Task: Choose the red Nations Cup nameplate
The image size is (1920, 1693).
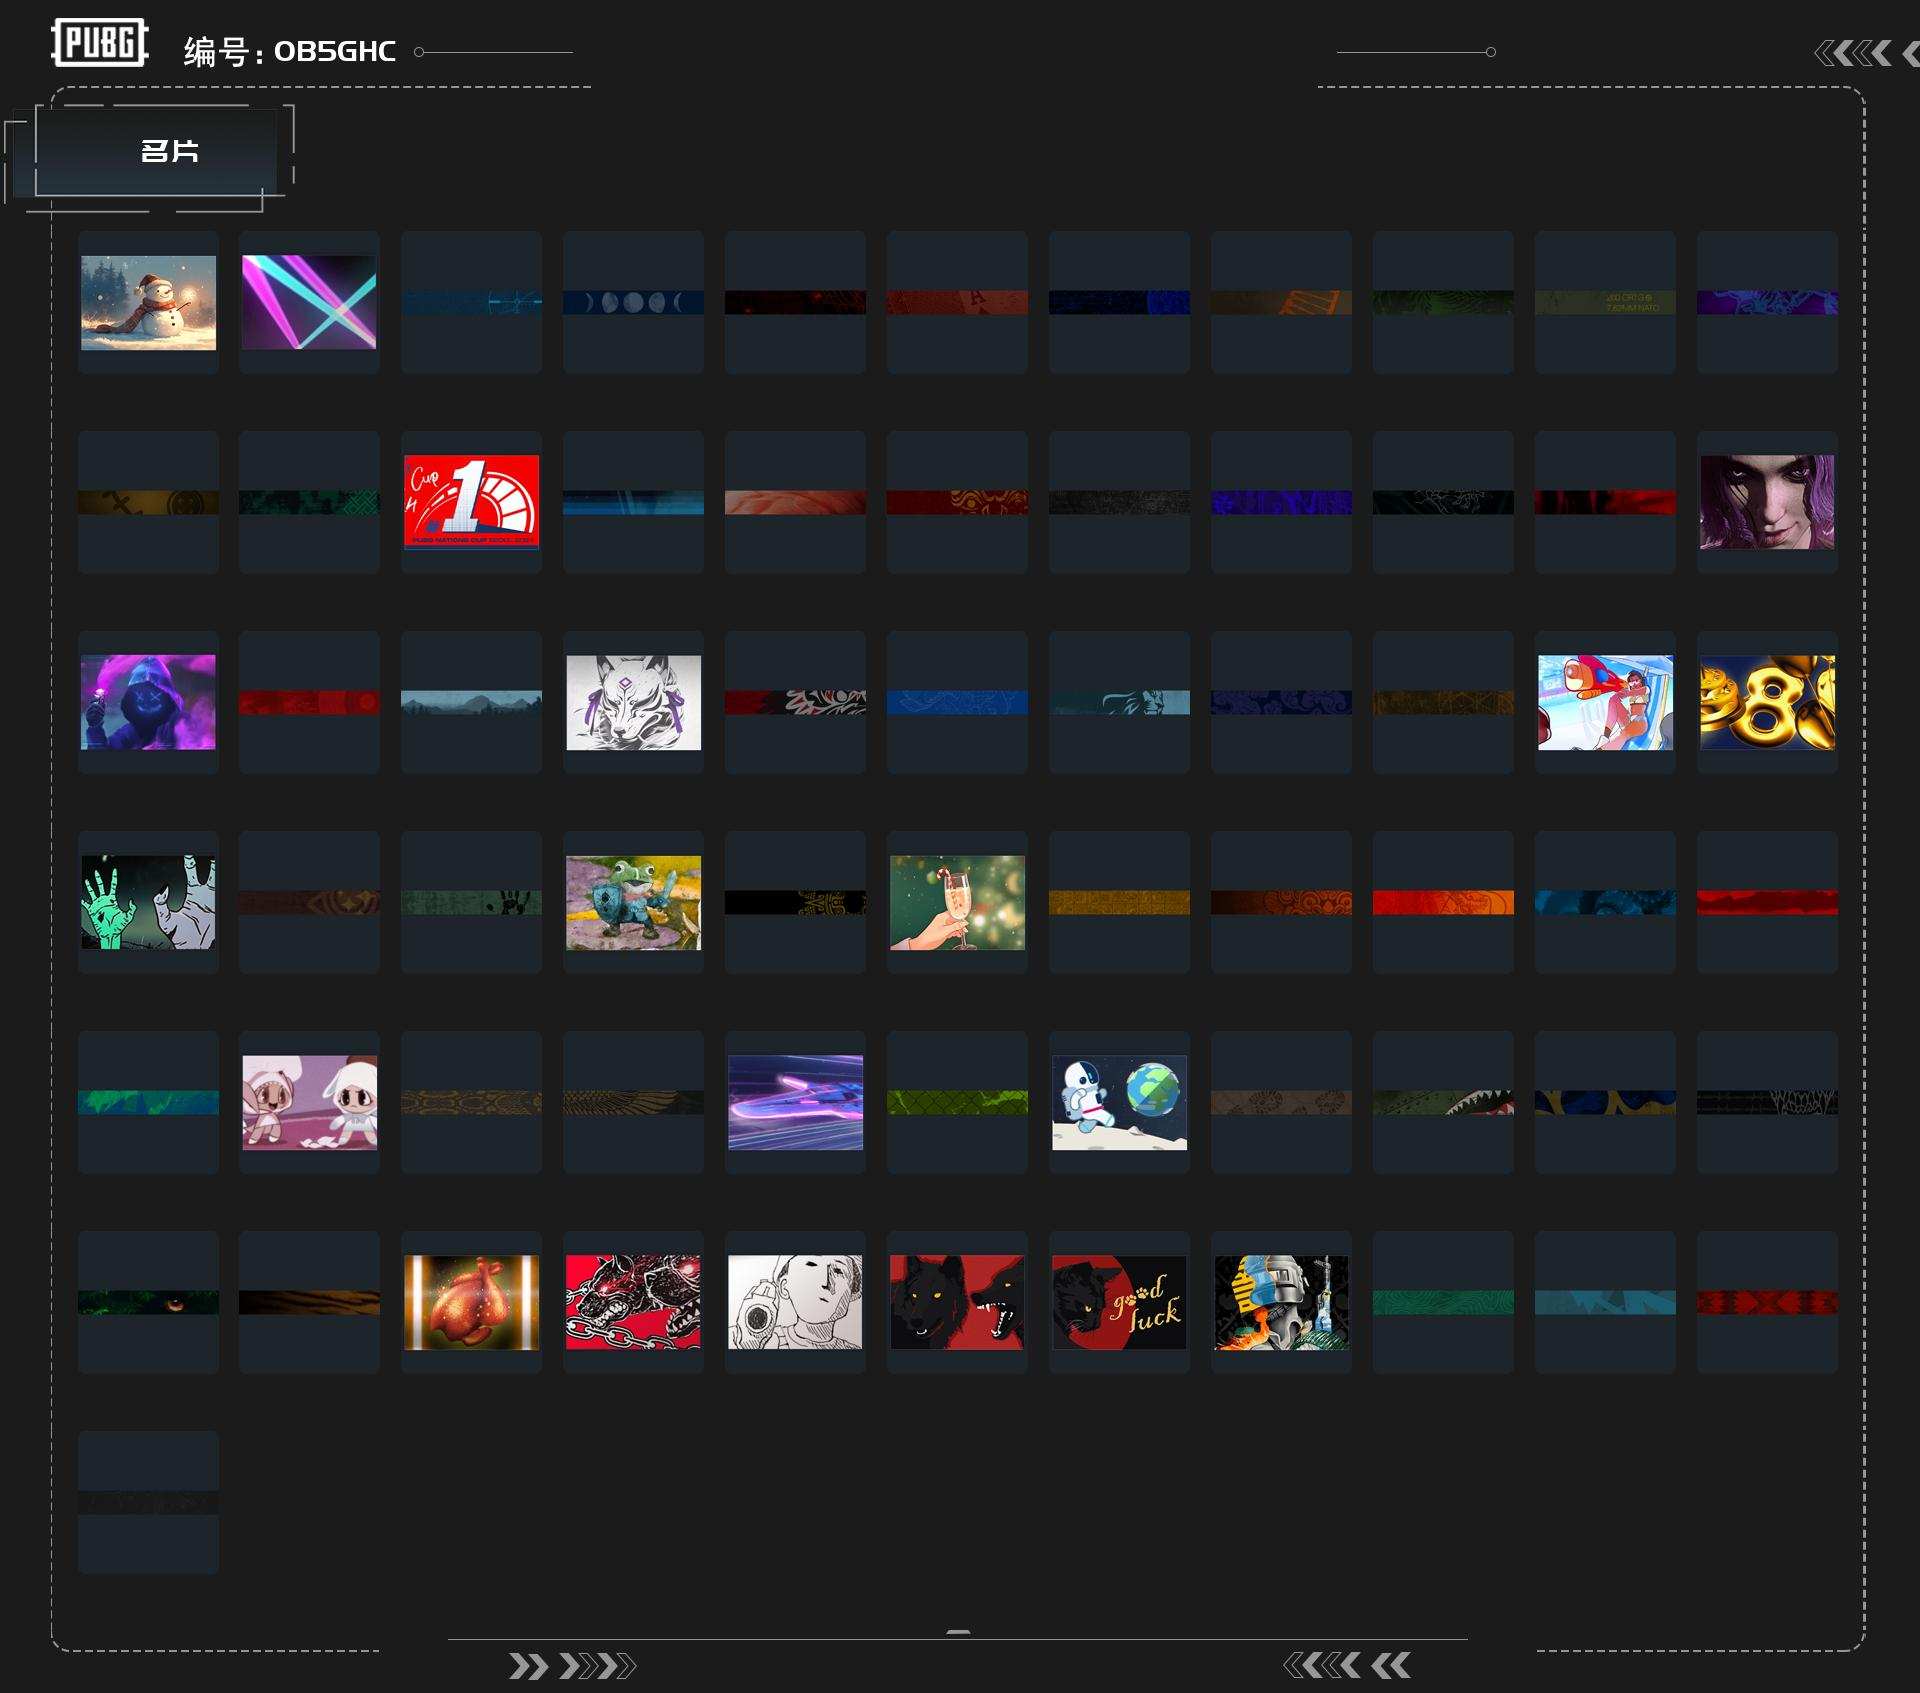Action: coord(471,502)
